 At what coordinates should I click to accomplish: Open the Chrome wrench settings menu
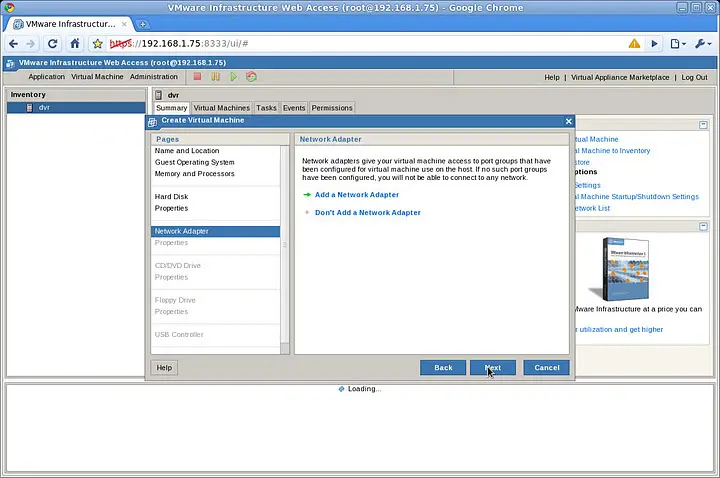pos(703,44)
